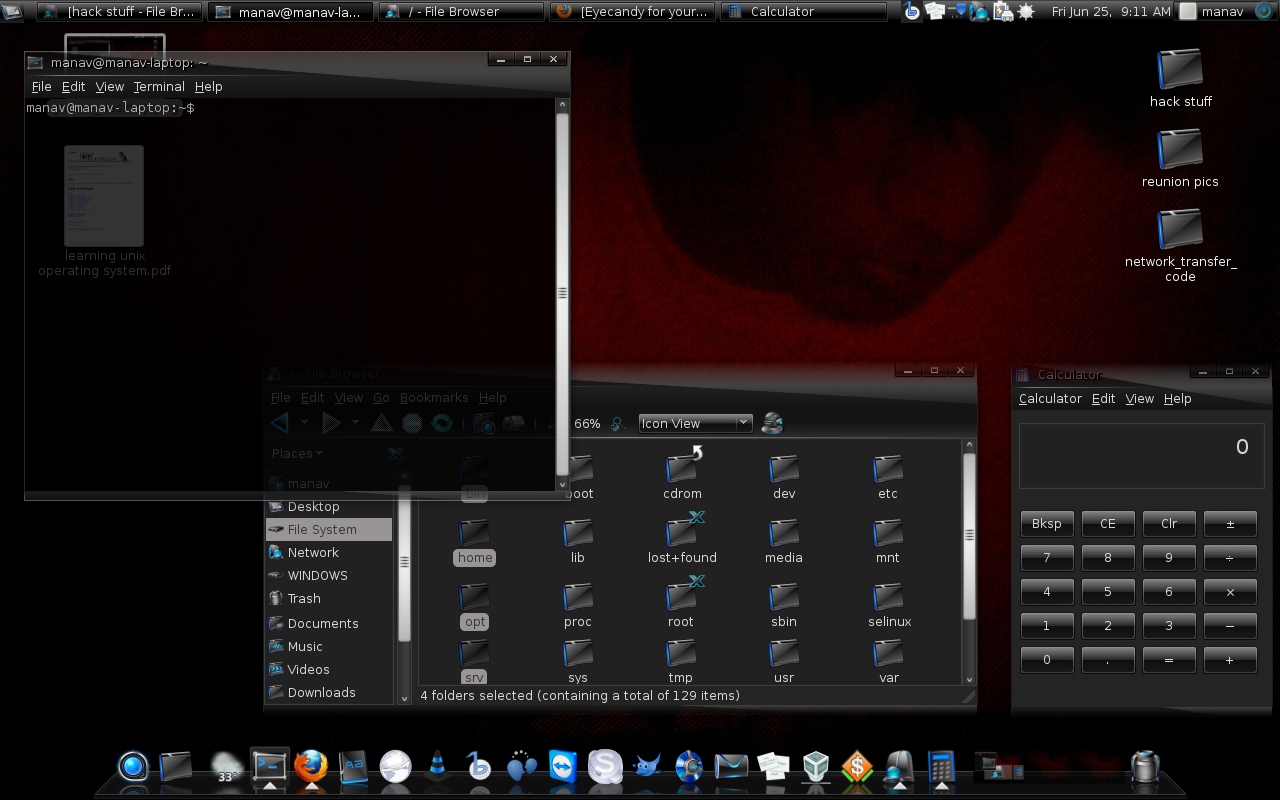
Task: Select File System in Places sidebar
Action: coord(329,529)
